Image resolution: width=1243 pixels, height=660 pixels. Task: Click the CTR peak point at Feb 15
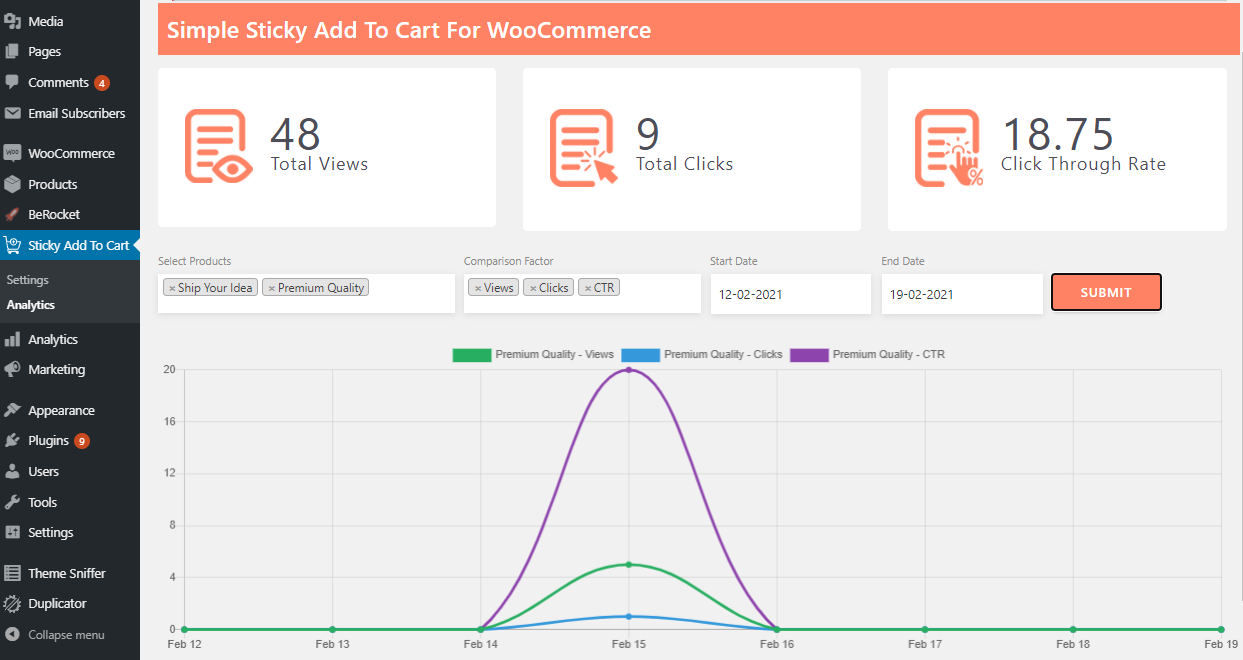tap(628, 370)
